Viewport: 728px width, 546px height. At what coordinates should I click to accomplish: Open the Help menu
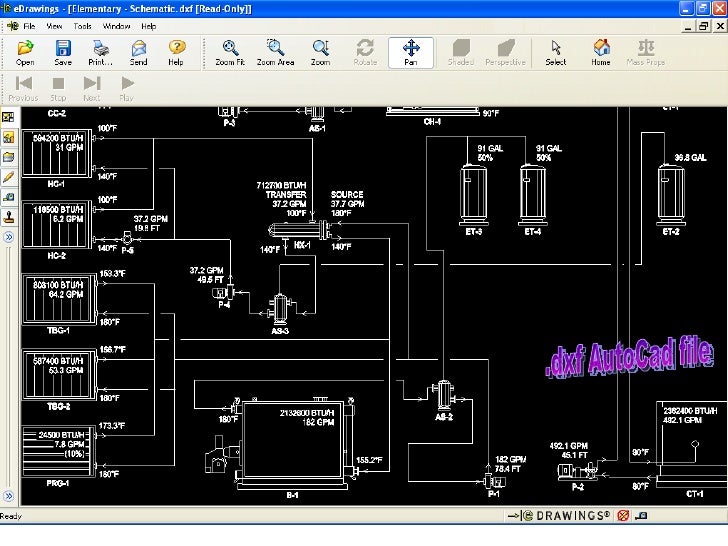tap(149, 26)
